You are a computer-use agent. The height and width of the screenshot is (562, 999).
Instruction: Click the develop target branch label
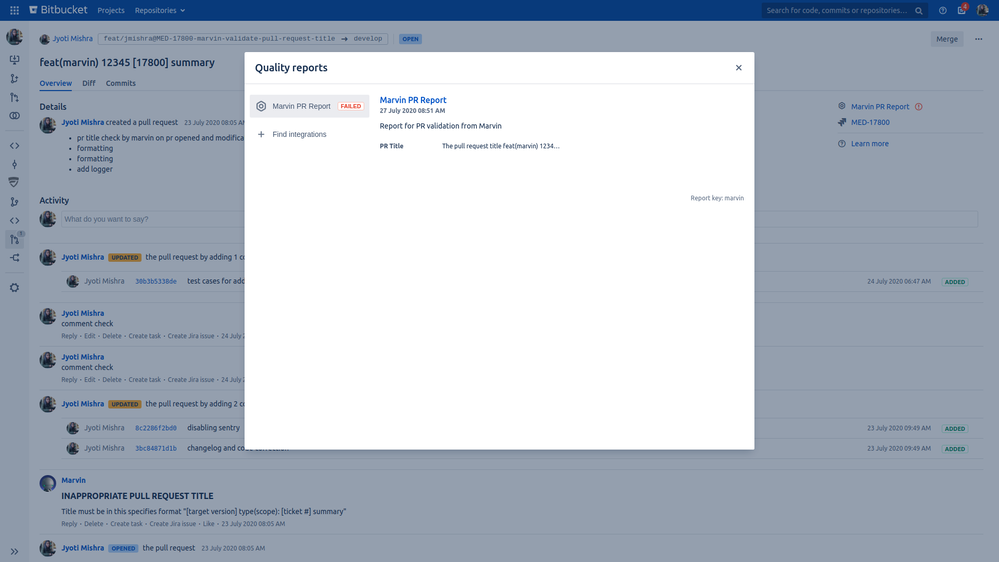click(x=368, y=39)
